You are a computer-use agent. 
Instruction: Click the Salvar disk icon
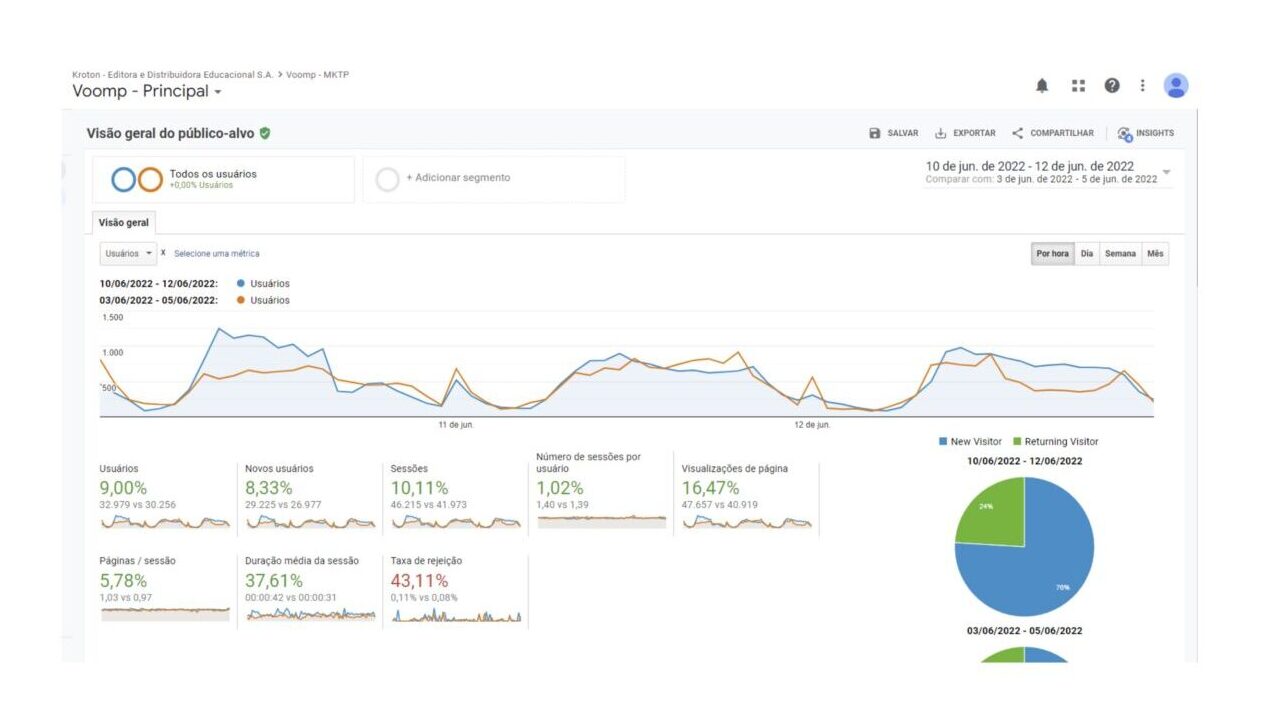tap(875, 133)
